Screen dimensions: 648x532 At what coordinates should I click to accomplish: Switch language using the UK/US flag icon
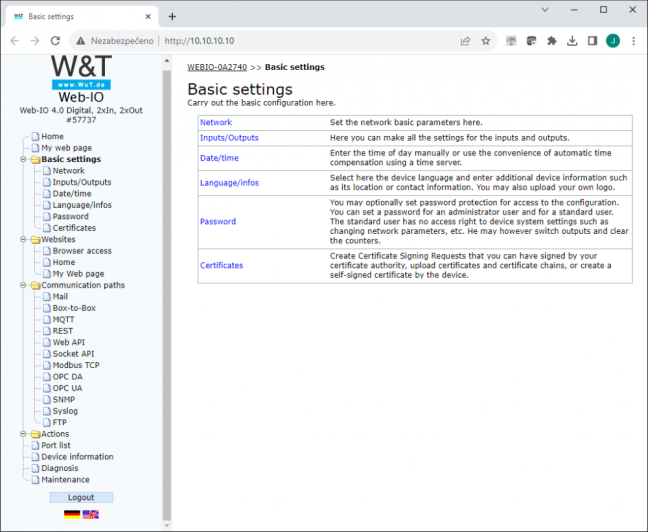tap(91, 514)
